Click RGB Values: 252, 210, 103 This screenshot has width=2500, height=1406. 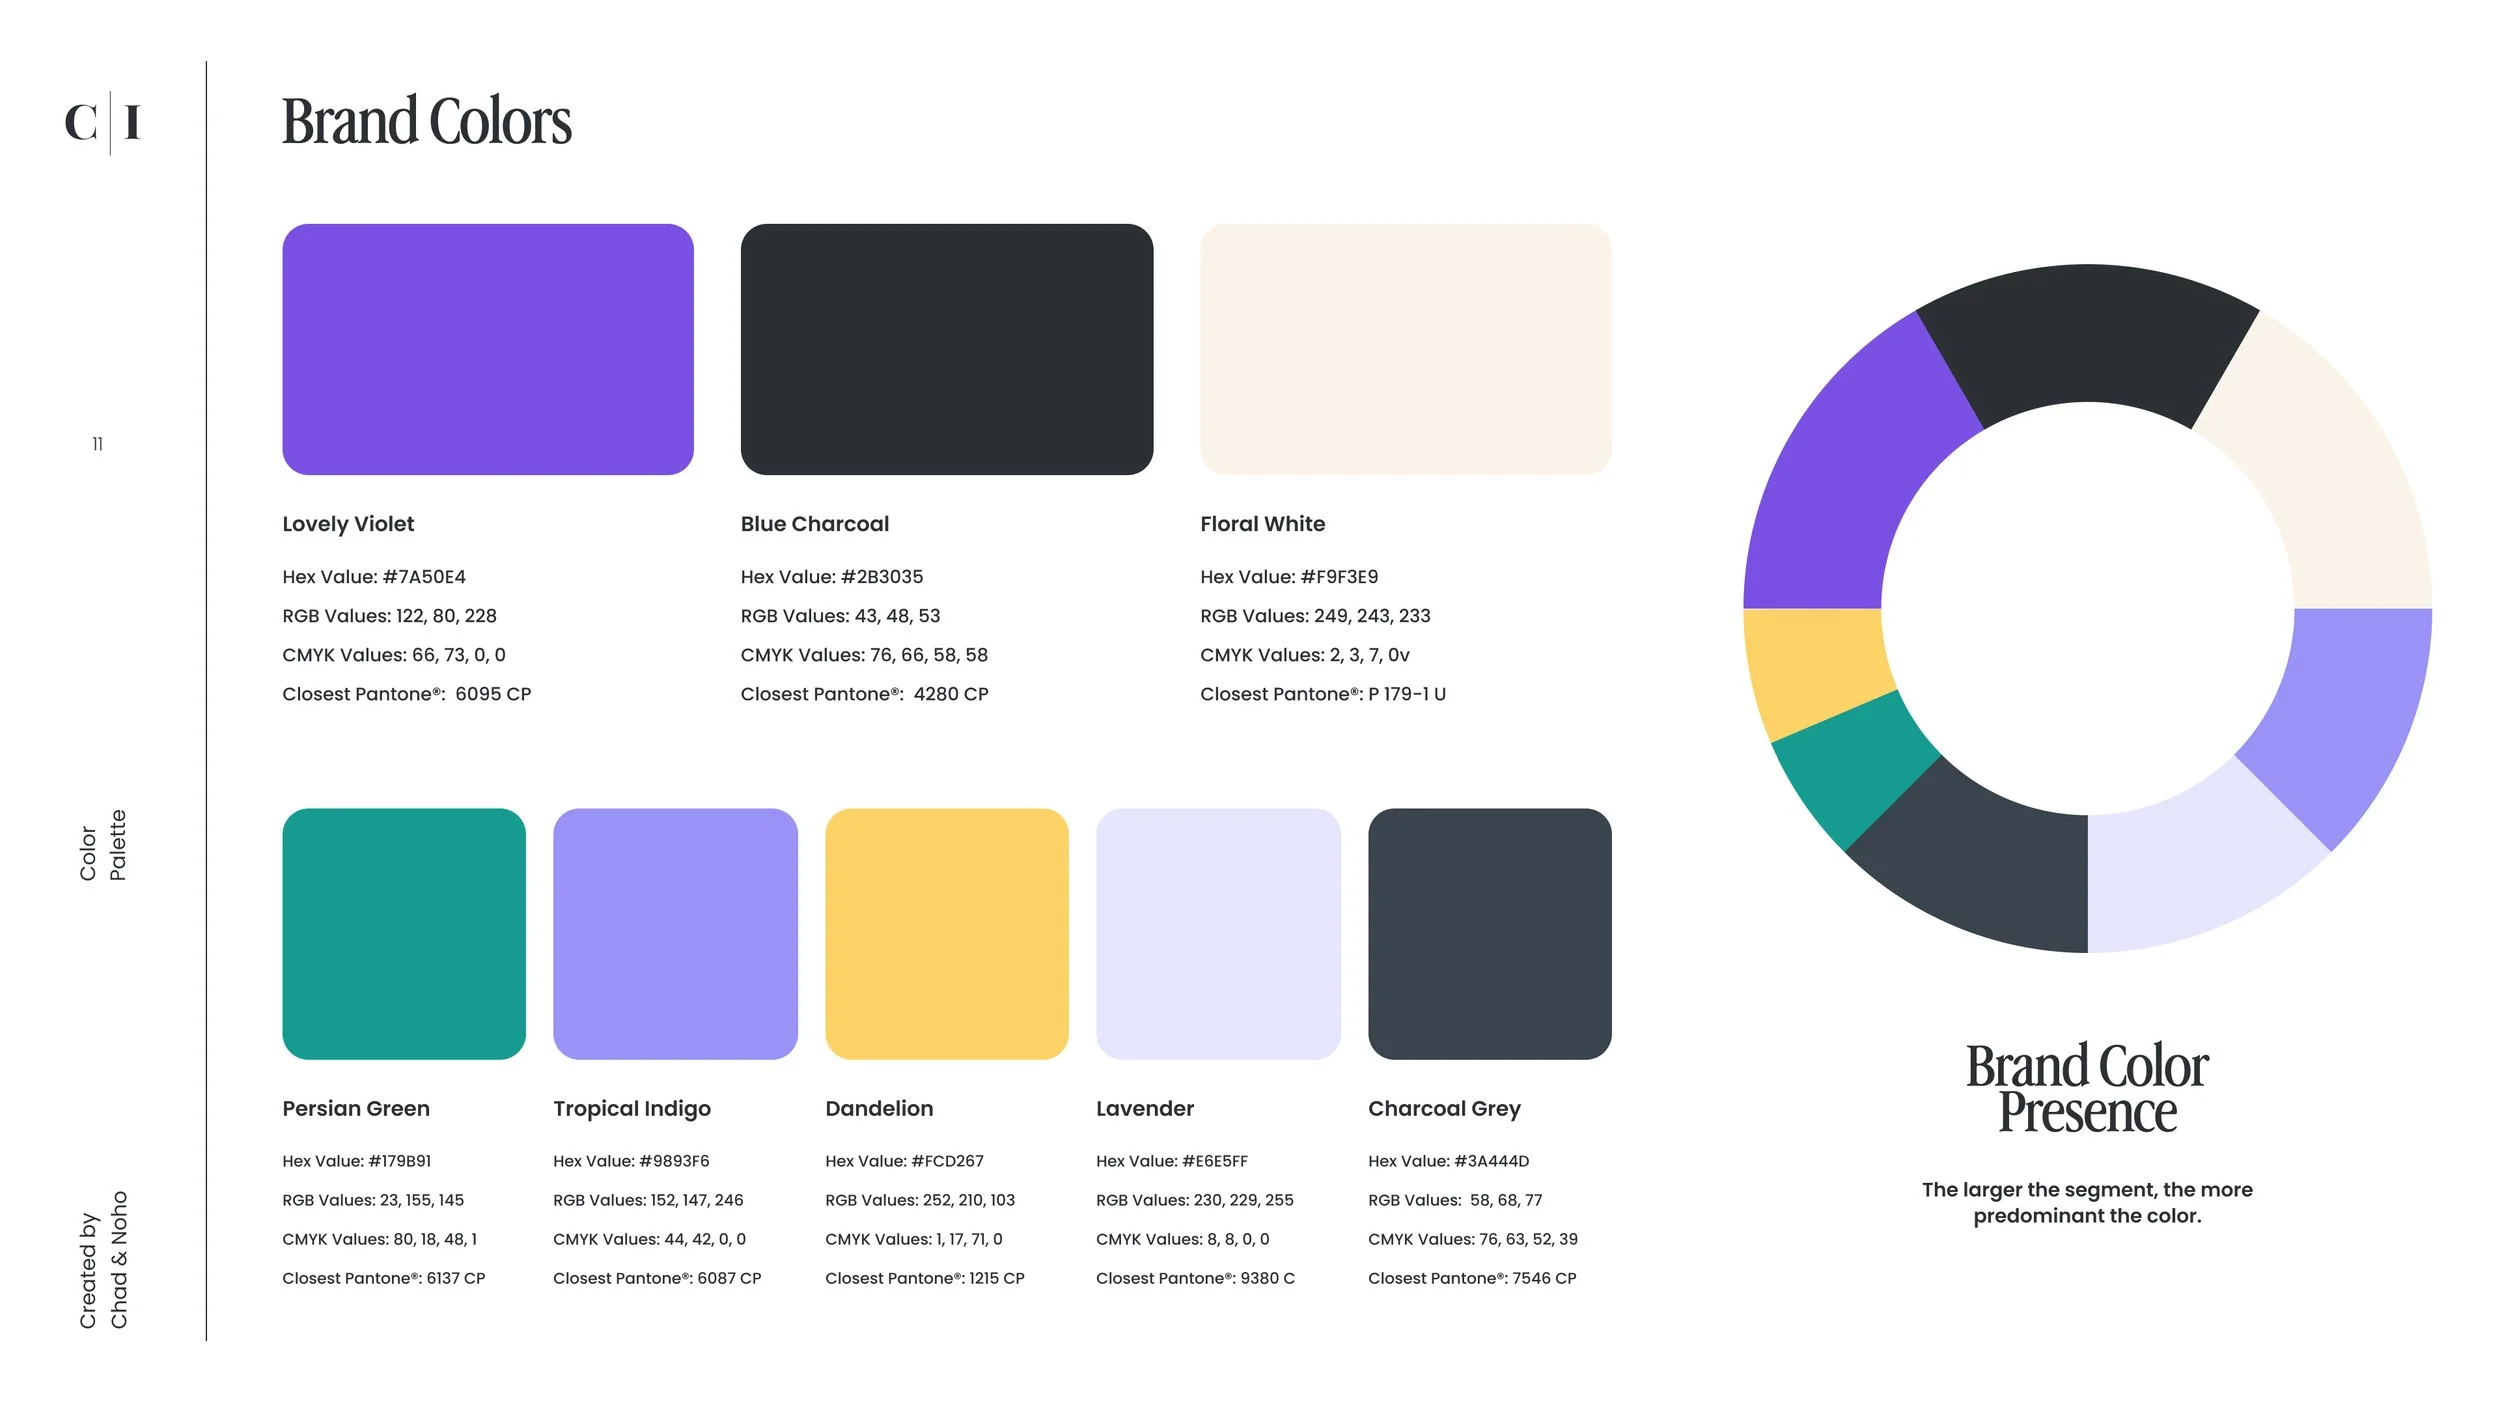pyautogui.click(x=920, y=1200)
